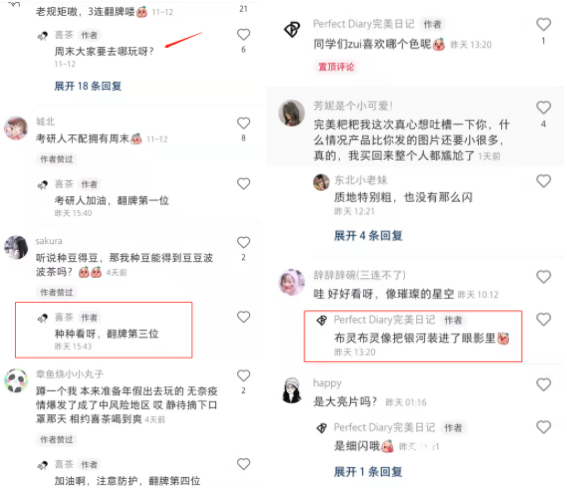Open Perfect Diary logo avatar on pinned comment
This screenshot has width=567, height=498.
pyautogui.click(x=292, y=29)
